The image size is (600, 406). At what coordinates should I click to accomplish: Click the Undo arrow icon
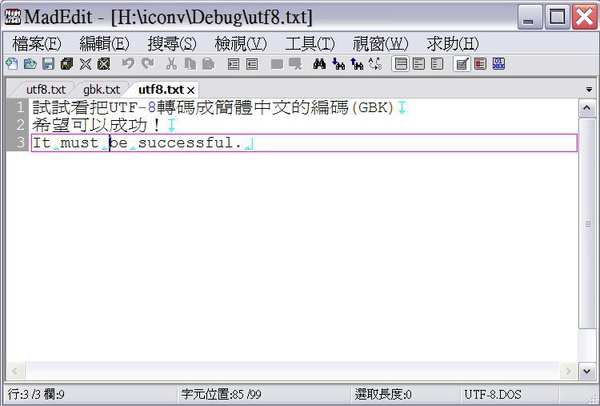click(128, 64)
